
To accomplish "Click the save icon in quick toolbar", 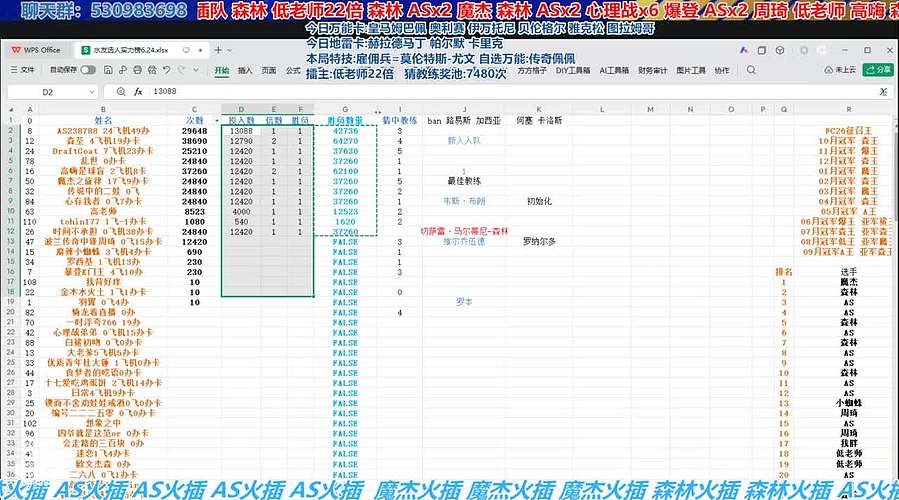I will point(108,70).
